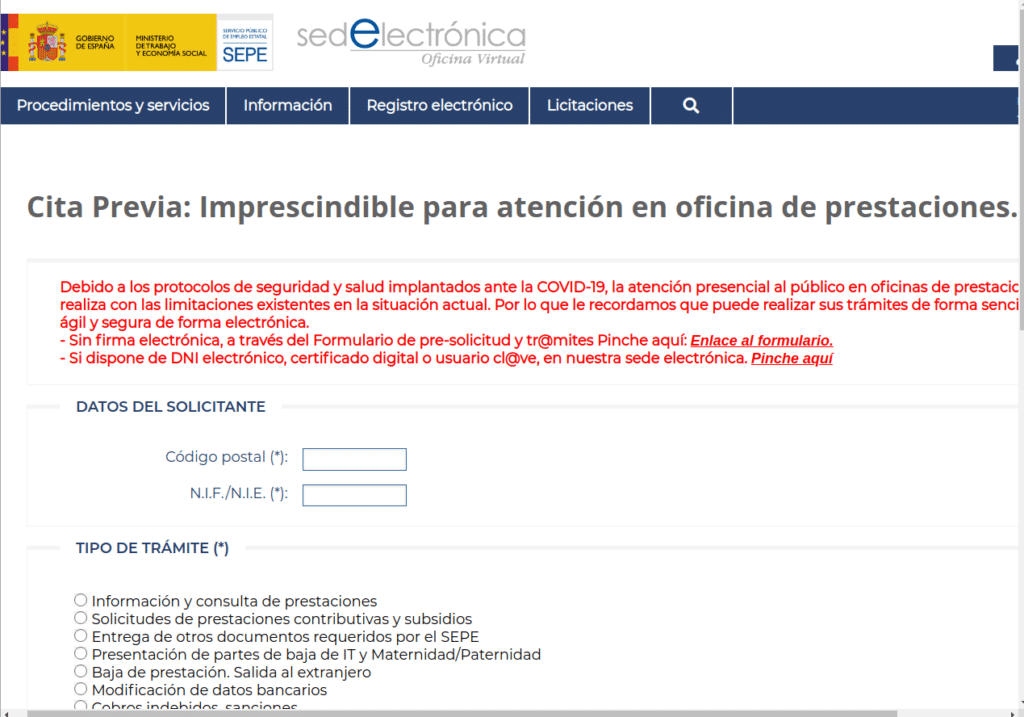Focus the Código postal input field
This screenshot has width=1024, height=717.
(355, 459)
